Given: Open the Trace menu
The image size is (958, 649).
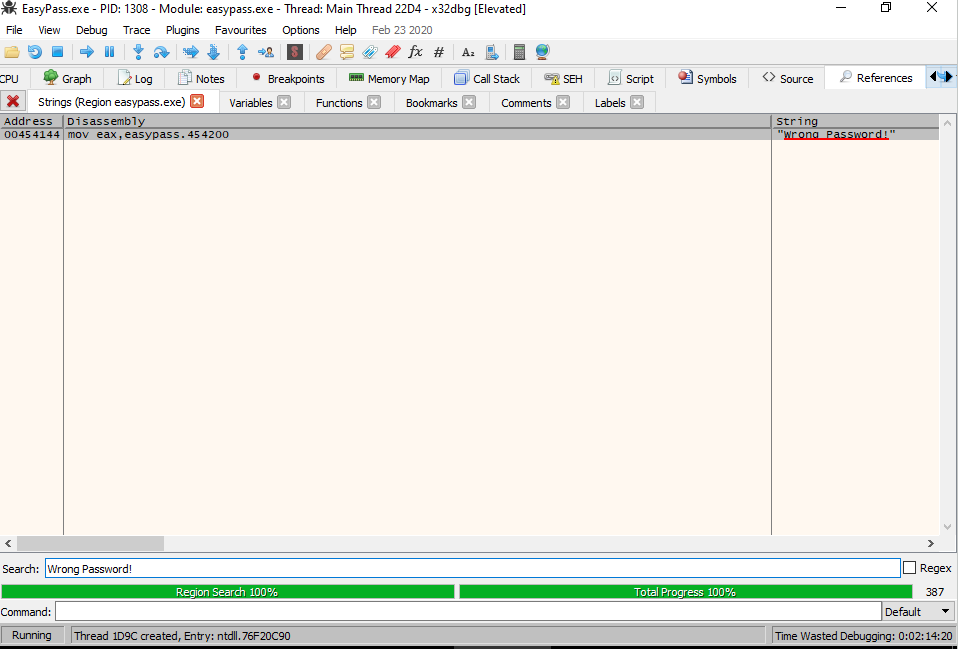Looking at the screenshot, I should [x=136, y=30].
